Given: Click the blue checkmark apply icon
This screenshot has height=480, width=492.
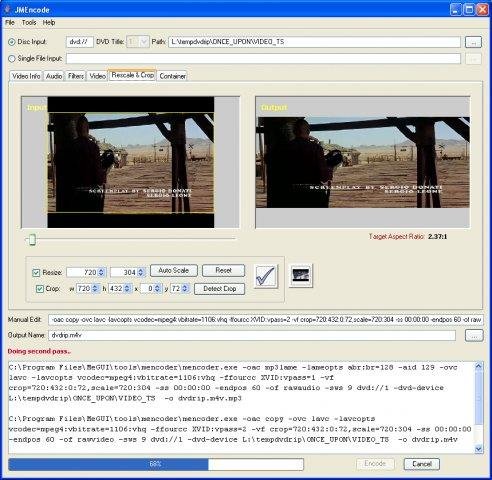Looking at the screenshot, I should coord(266,276).
